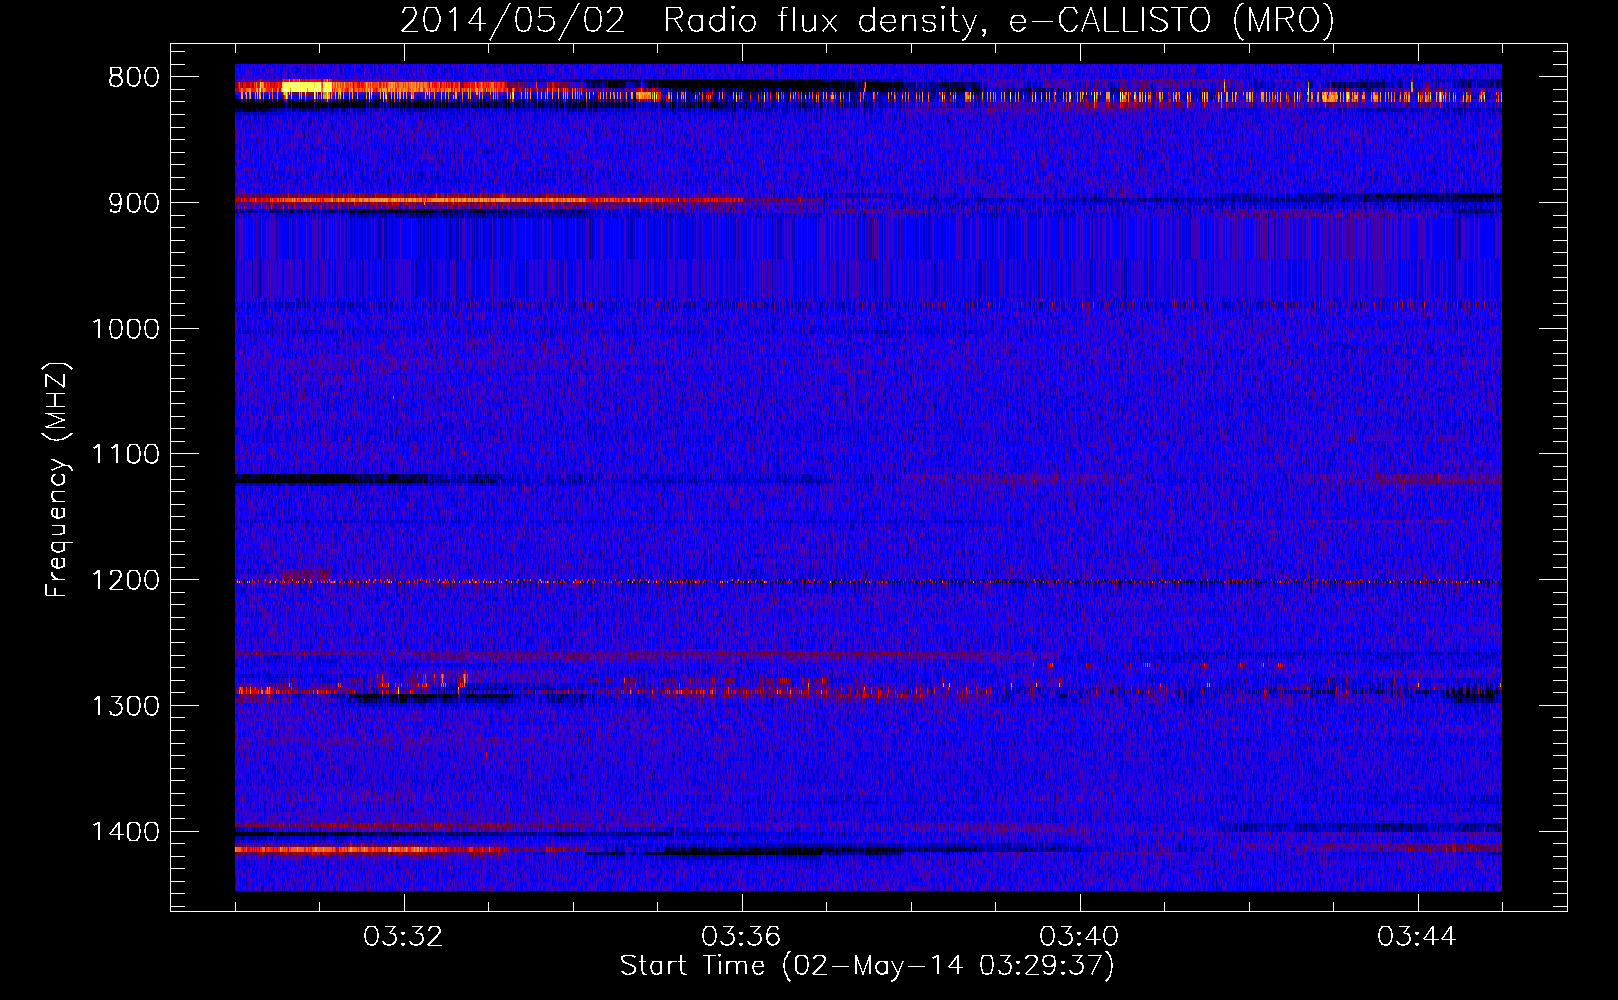The width and height of the screenshot is (1618, 1000).
Task: Click the 'Start Time (02-May-14 03:29:37)' axis title
Action: [x=867, y=966]
